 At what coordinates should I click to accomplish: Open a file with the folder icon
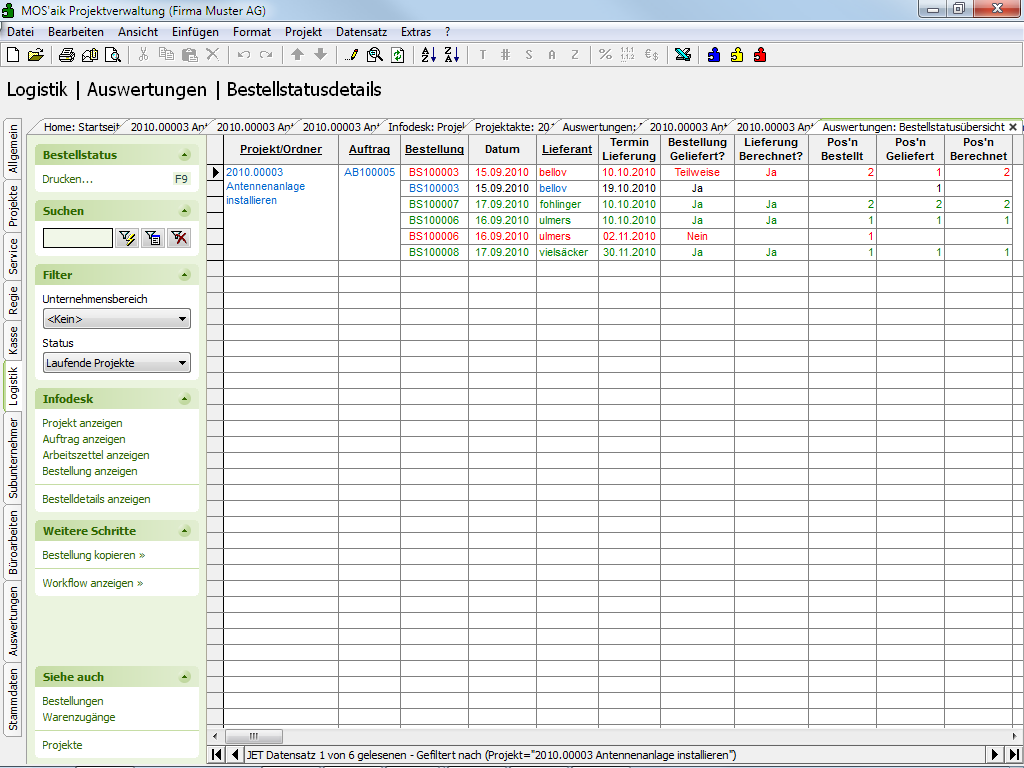[x=36, y=56]
